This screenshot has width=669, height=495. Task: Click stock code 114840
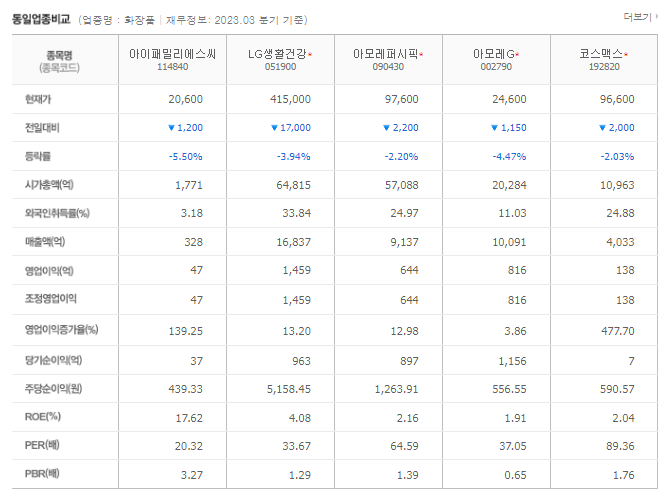coord(172,67)
